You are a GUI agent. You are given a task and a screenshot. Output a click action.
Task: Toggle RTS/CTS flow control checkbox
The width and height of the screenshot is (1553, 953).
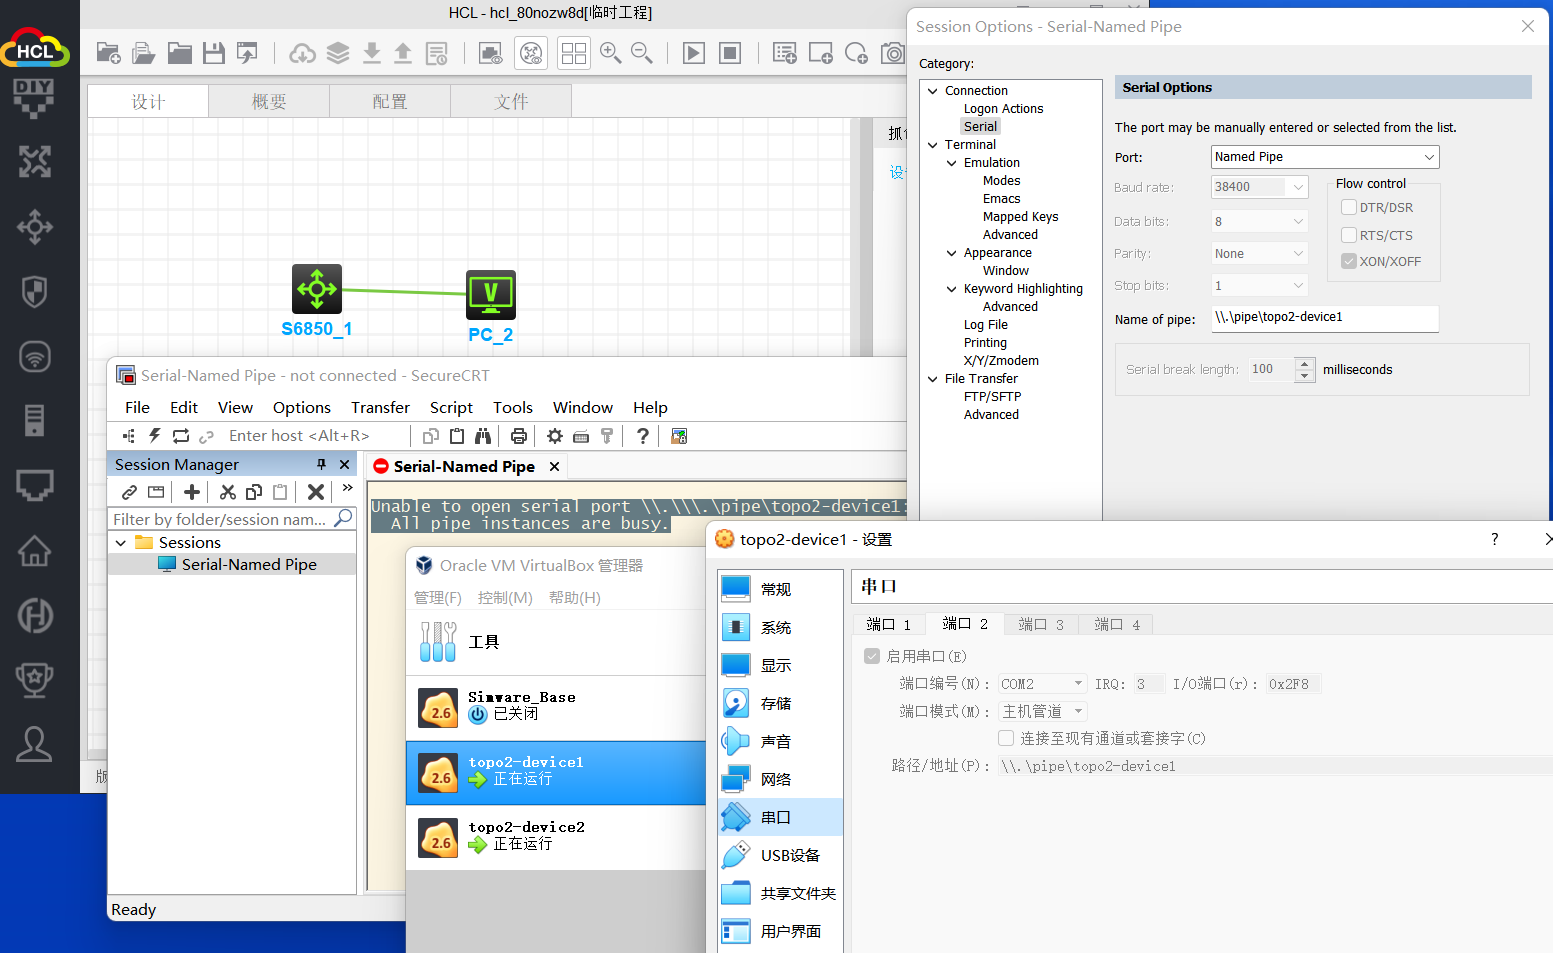tap(1349, 235)
